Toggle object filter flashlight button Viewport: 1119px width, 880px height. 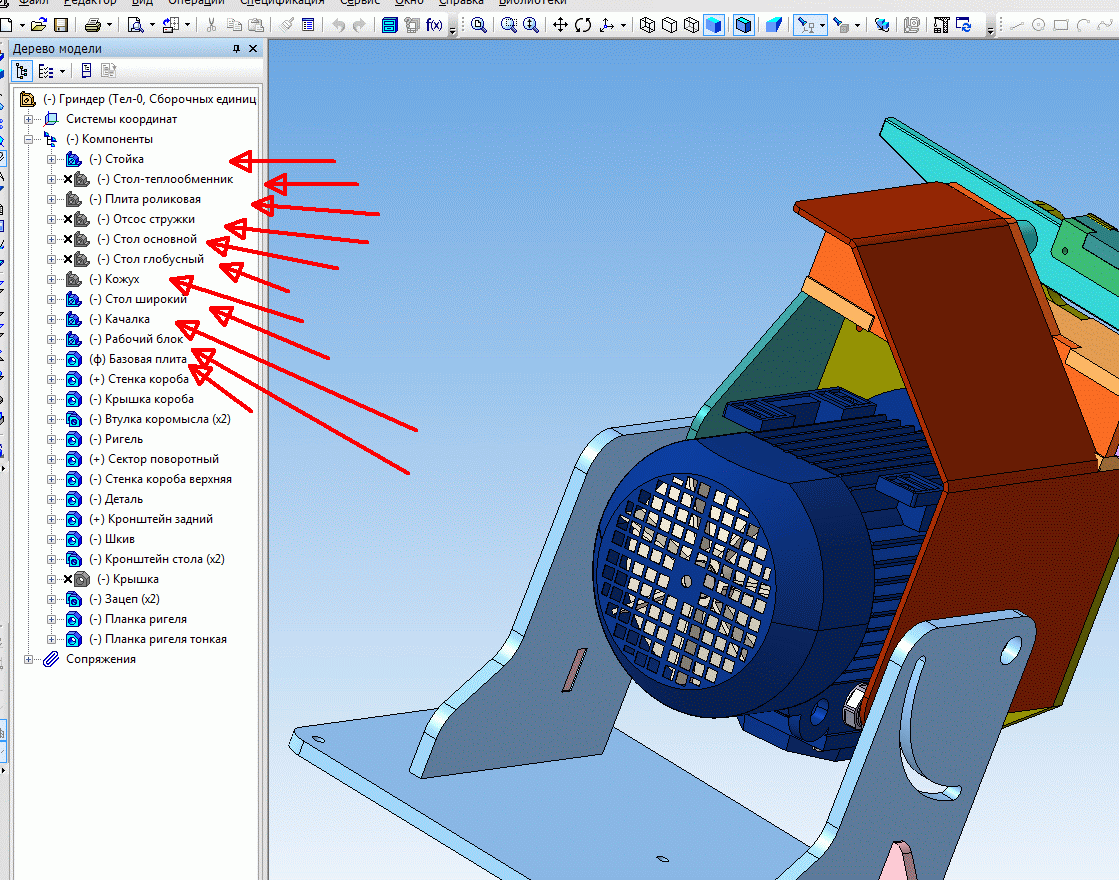[x=806, y=25]
